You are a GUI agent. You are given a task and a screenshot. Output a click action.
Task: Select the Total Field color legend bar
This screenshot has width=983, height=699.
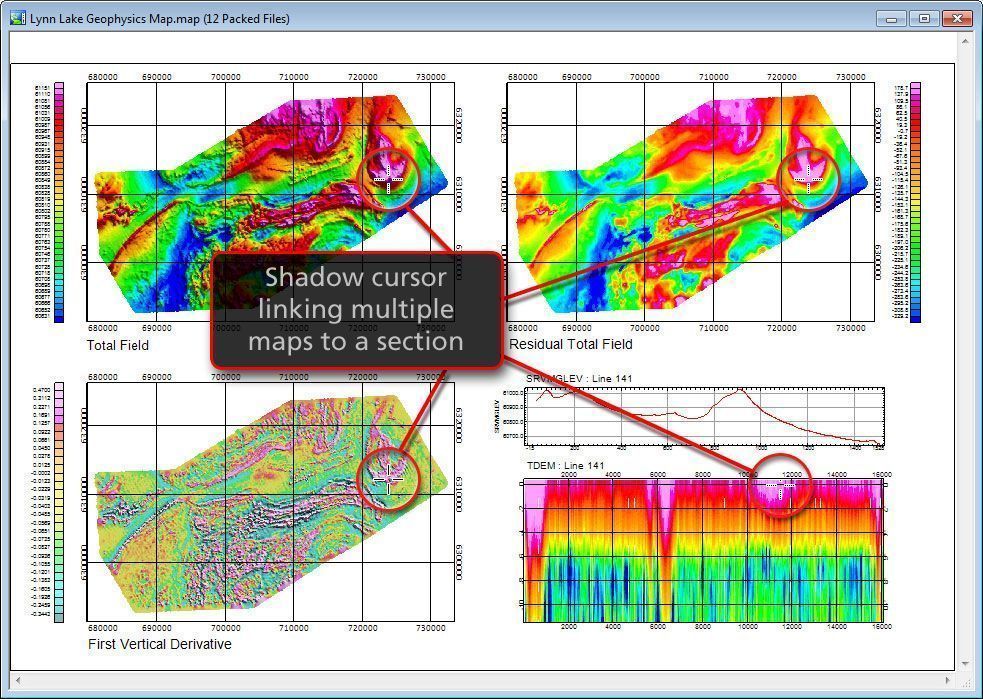coord(59,202)
